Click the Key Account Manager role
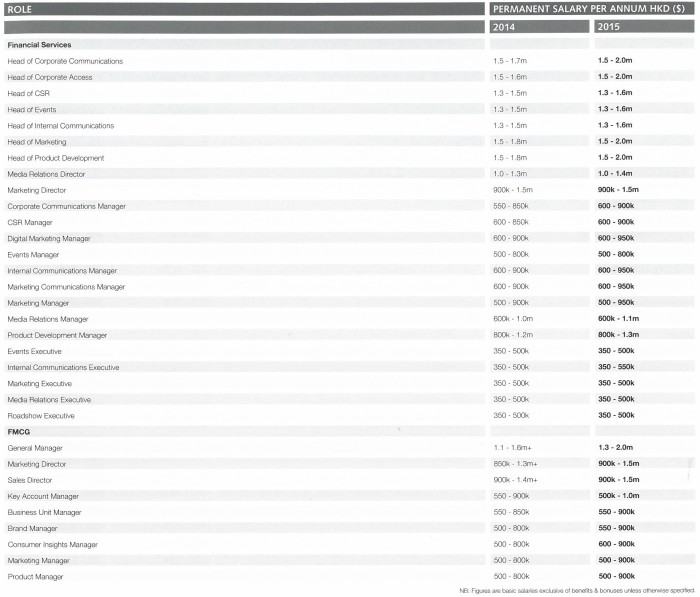Viewport: 700px width, 597px height. tap(43, 496)
